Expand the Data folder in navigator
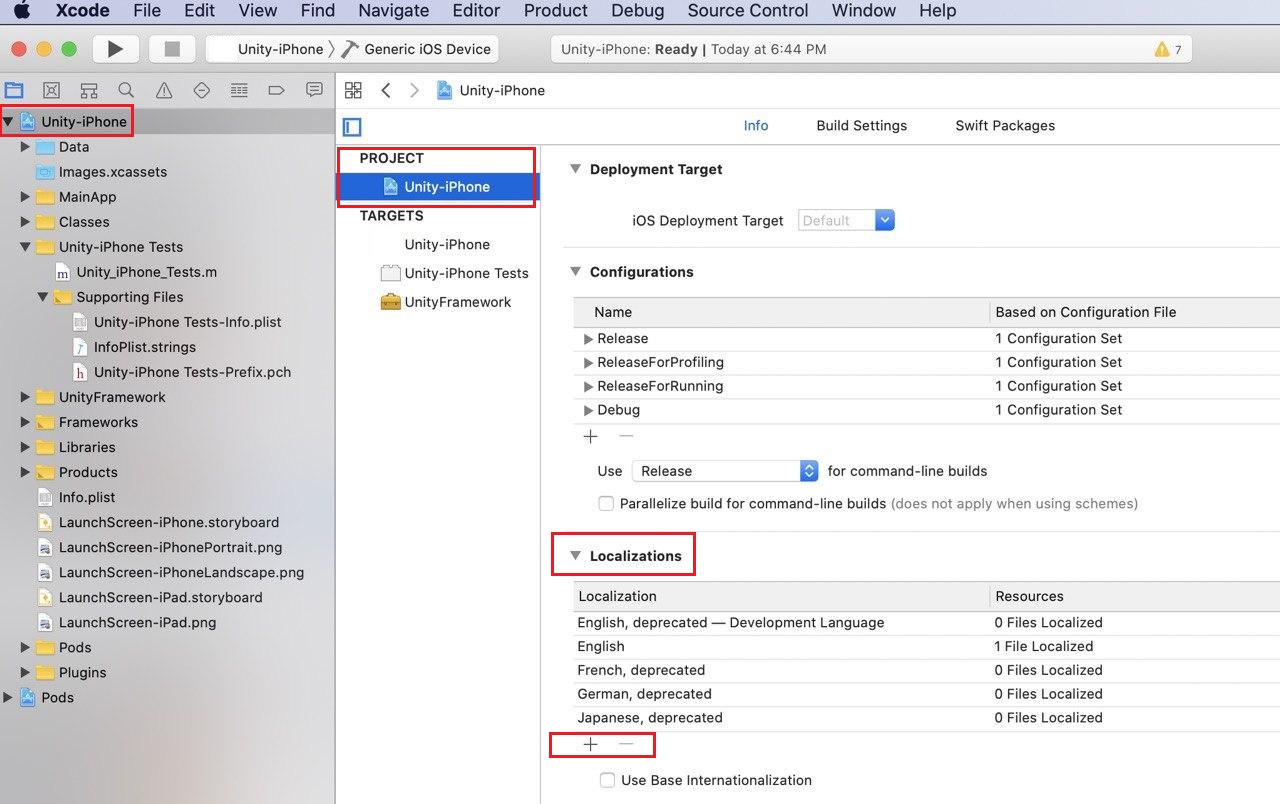The width and height of the screenshot is (1280, 804). pos(25,147)
